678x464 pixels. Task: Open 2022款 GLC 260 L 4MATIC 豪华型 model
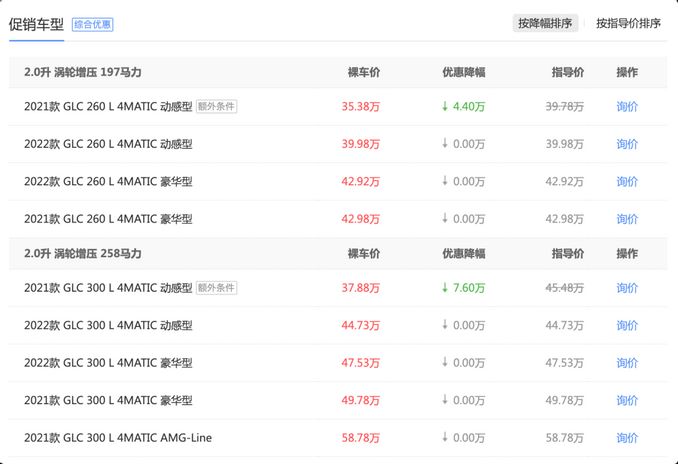[x=108, y=182]
